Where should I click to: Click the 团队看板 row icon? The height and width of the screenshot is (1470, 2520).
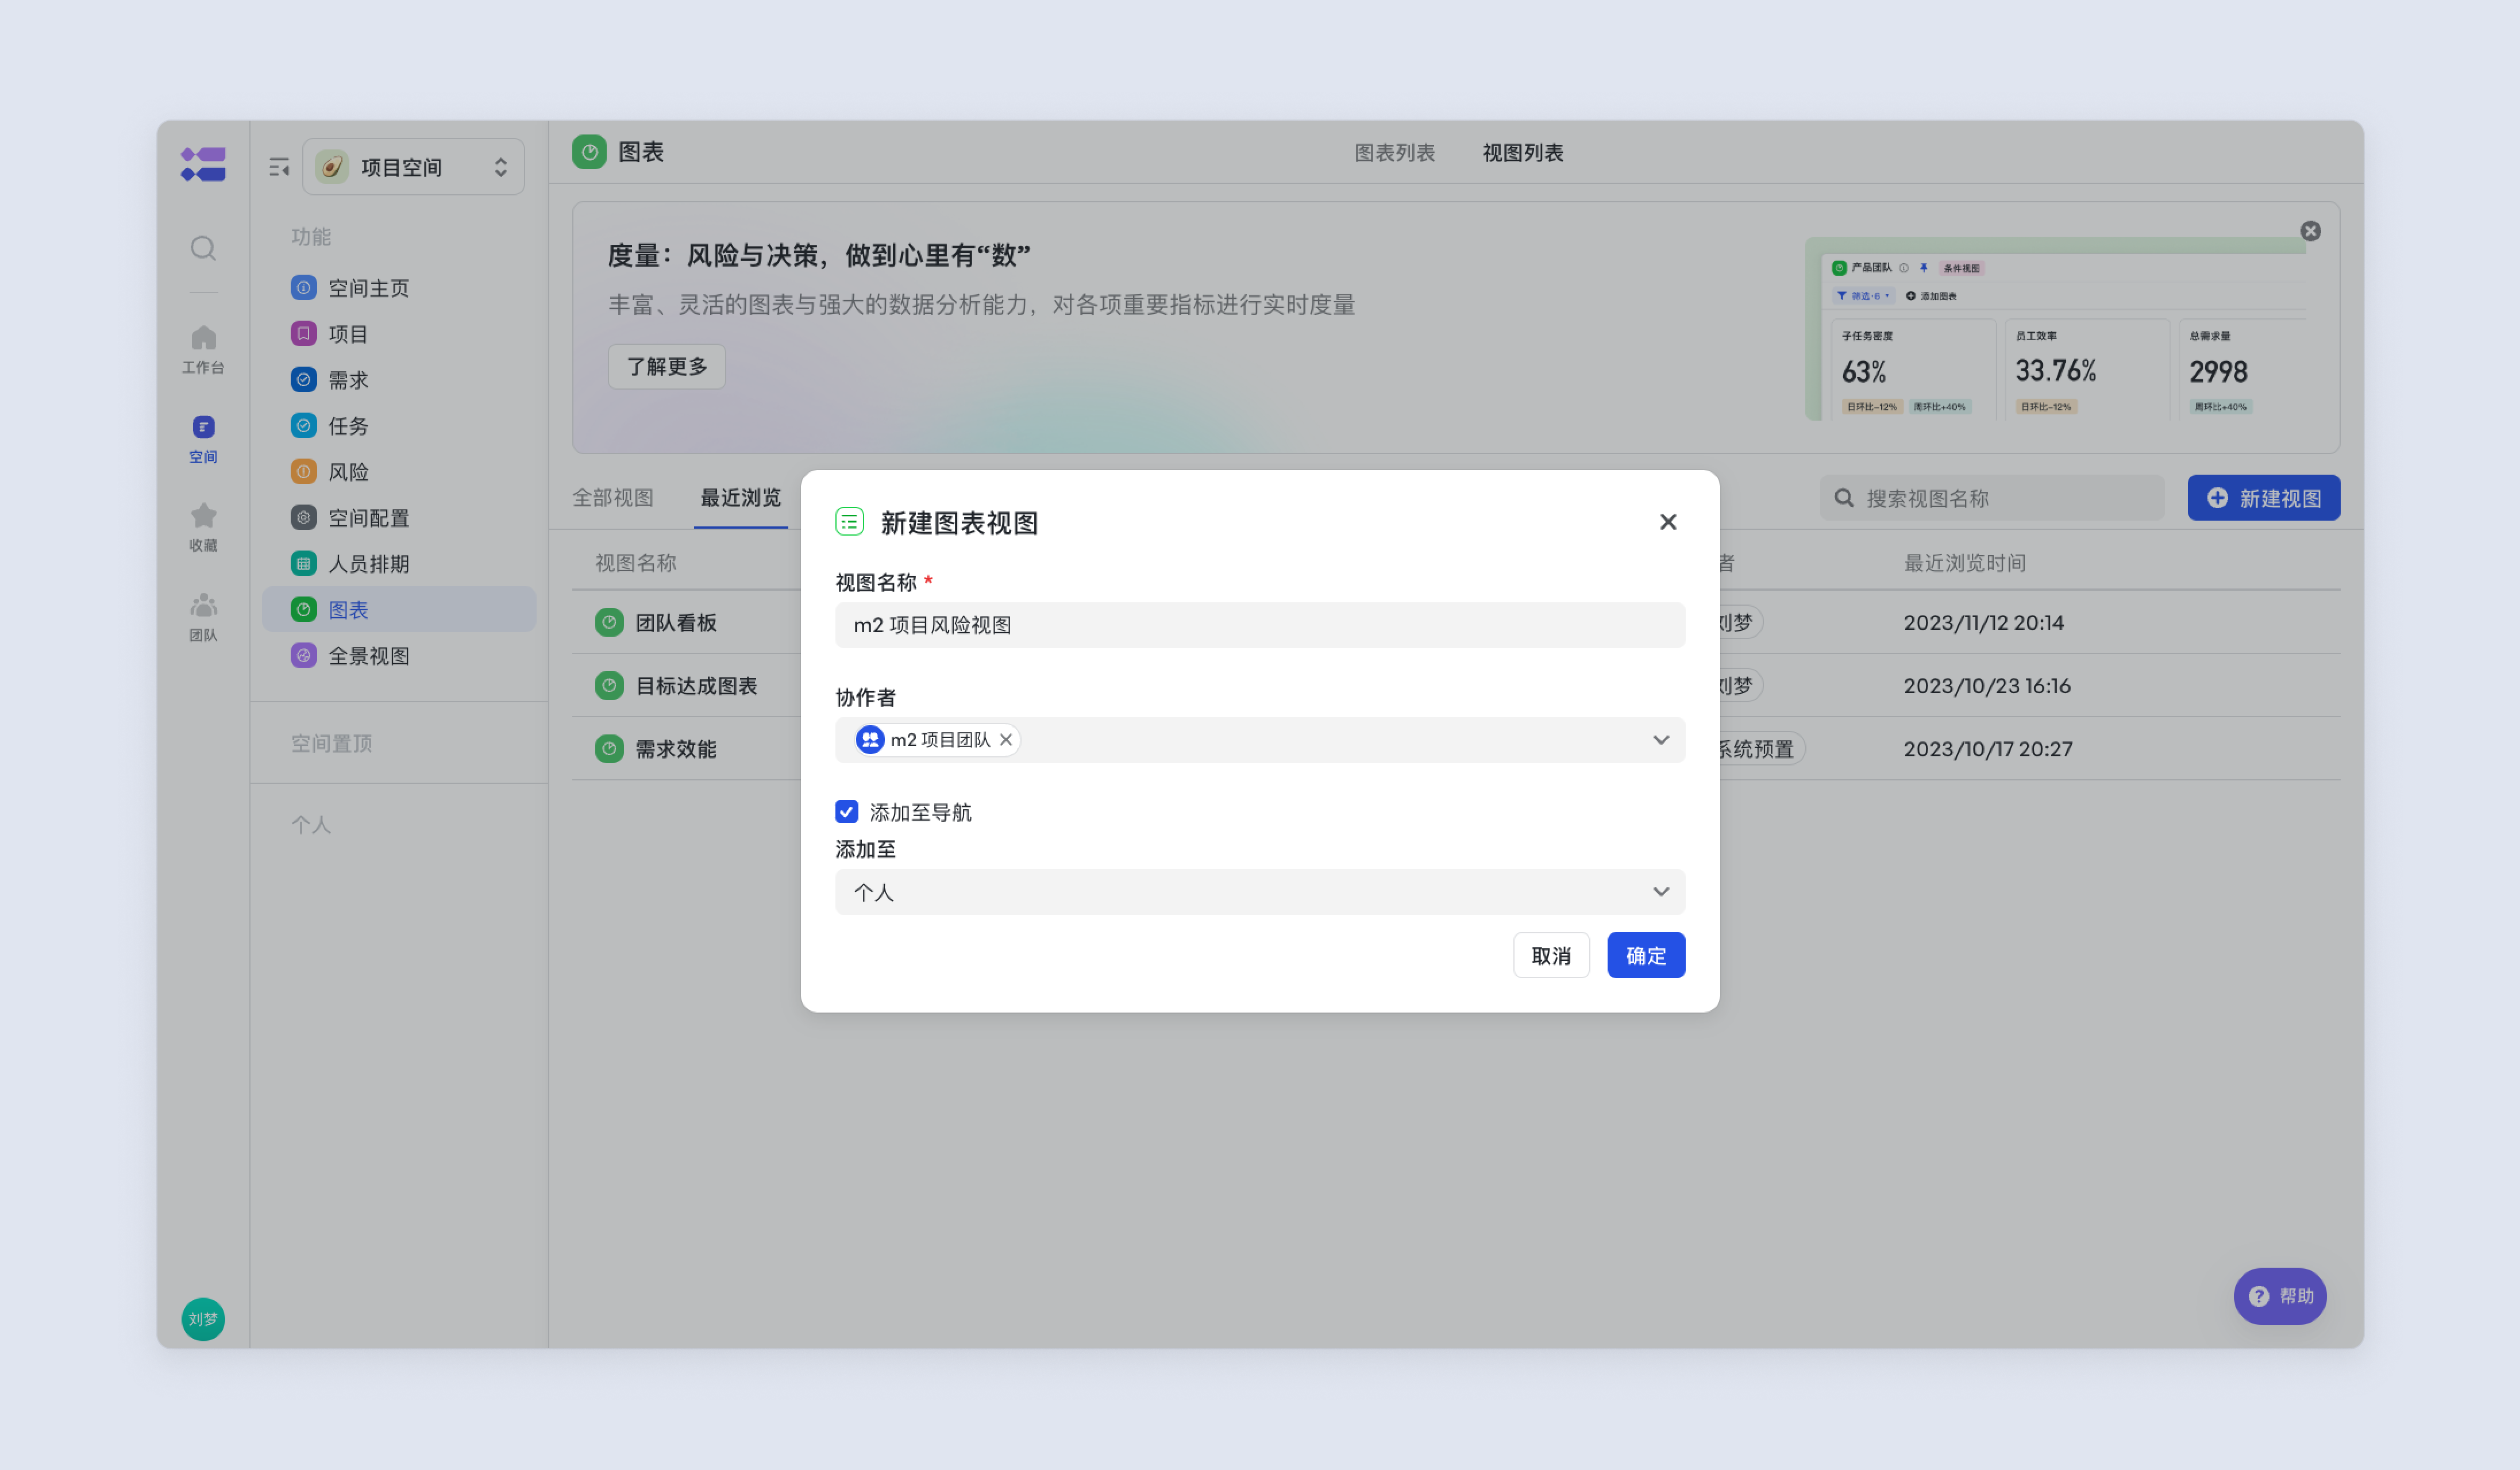click(609, 623)
